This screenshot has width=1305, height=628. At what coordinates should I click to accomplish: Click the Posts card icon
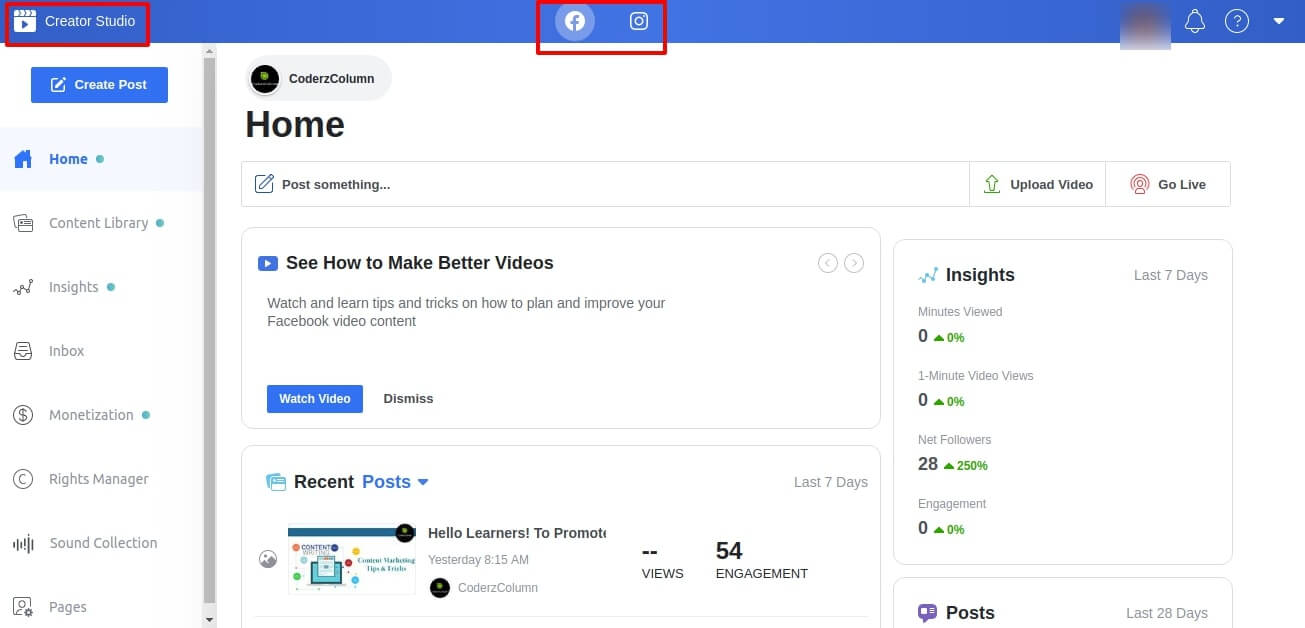[928, 613]
